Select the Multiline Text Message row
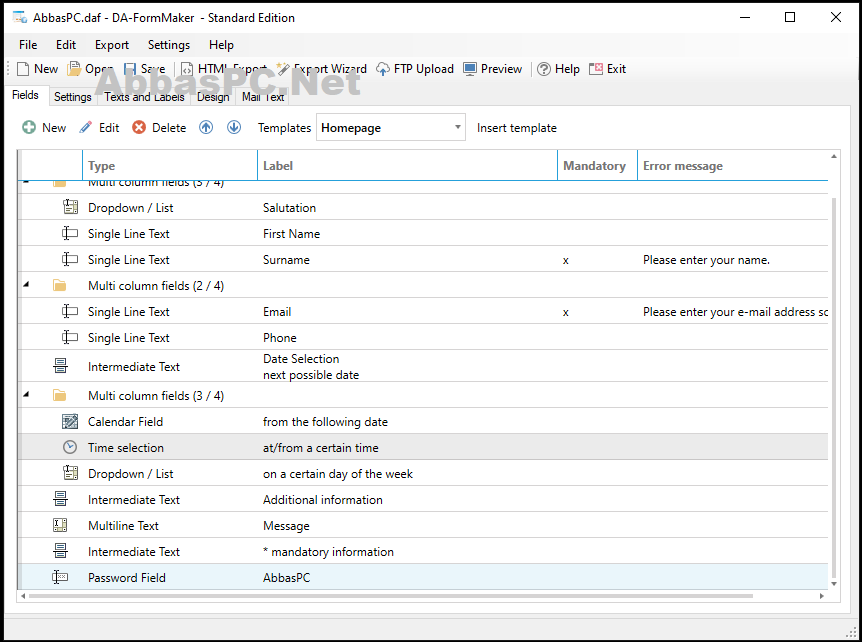 pos(423,525)
